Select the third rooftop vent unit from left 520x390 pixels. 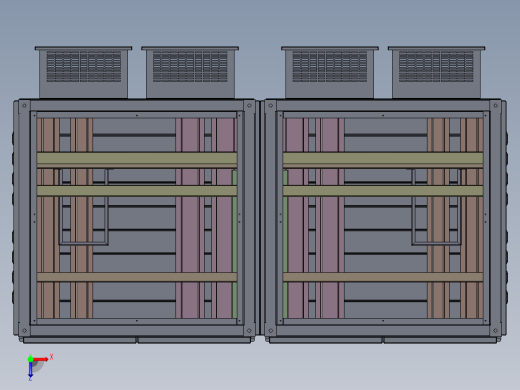coord(330,72)
